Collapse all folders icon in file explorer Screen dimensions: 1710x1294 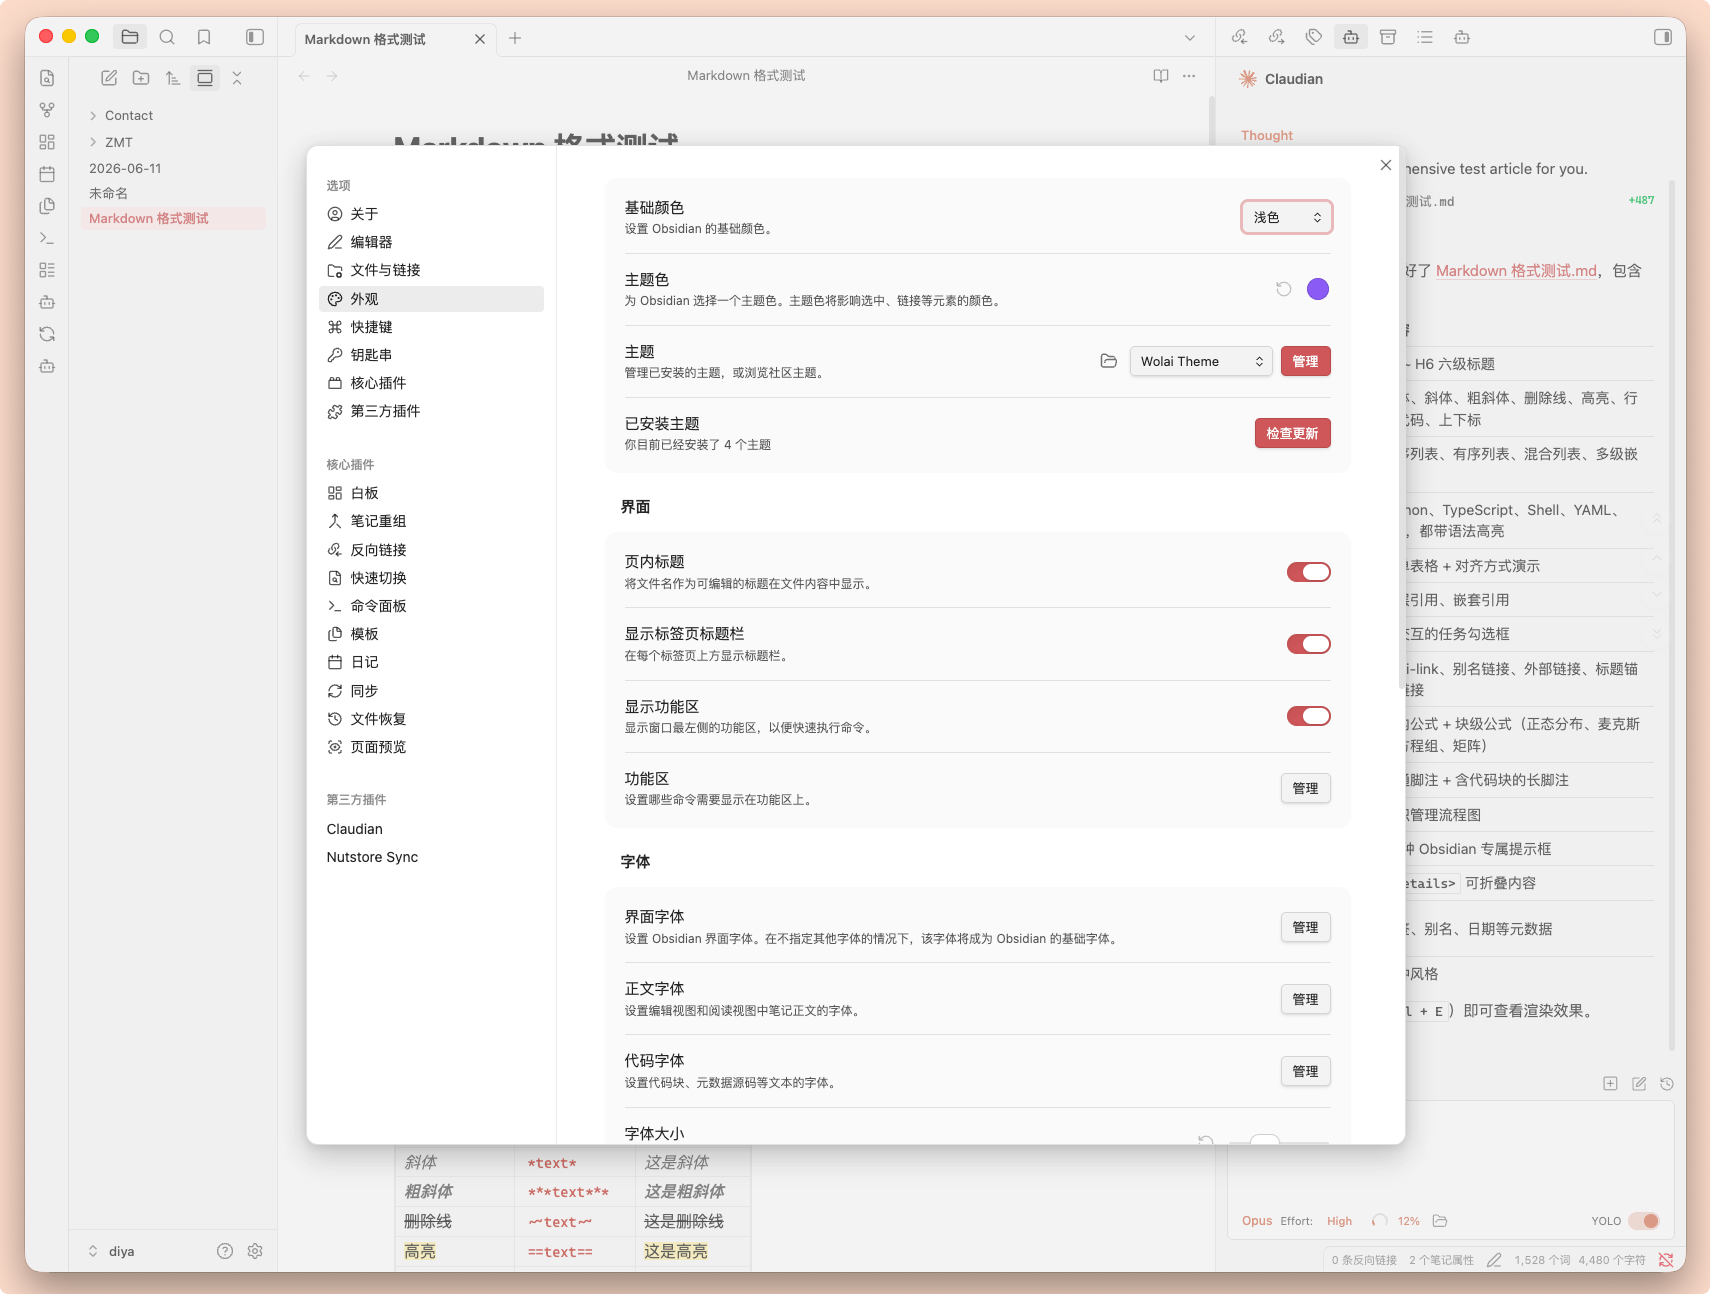237,78
